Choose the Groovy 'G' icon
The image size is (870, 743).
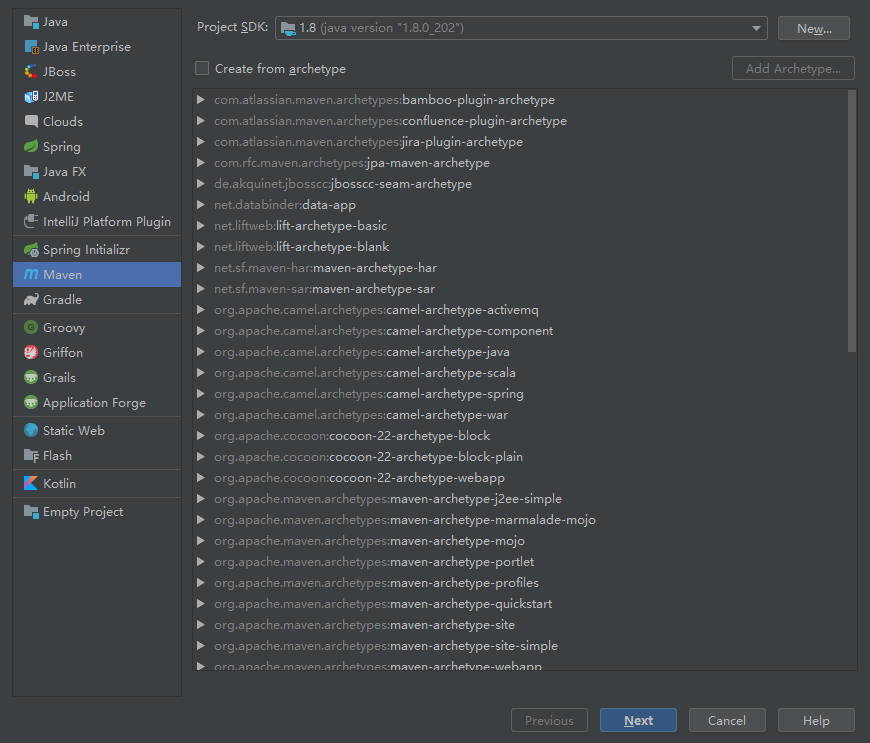click(x=31, y=327)
